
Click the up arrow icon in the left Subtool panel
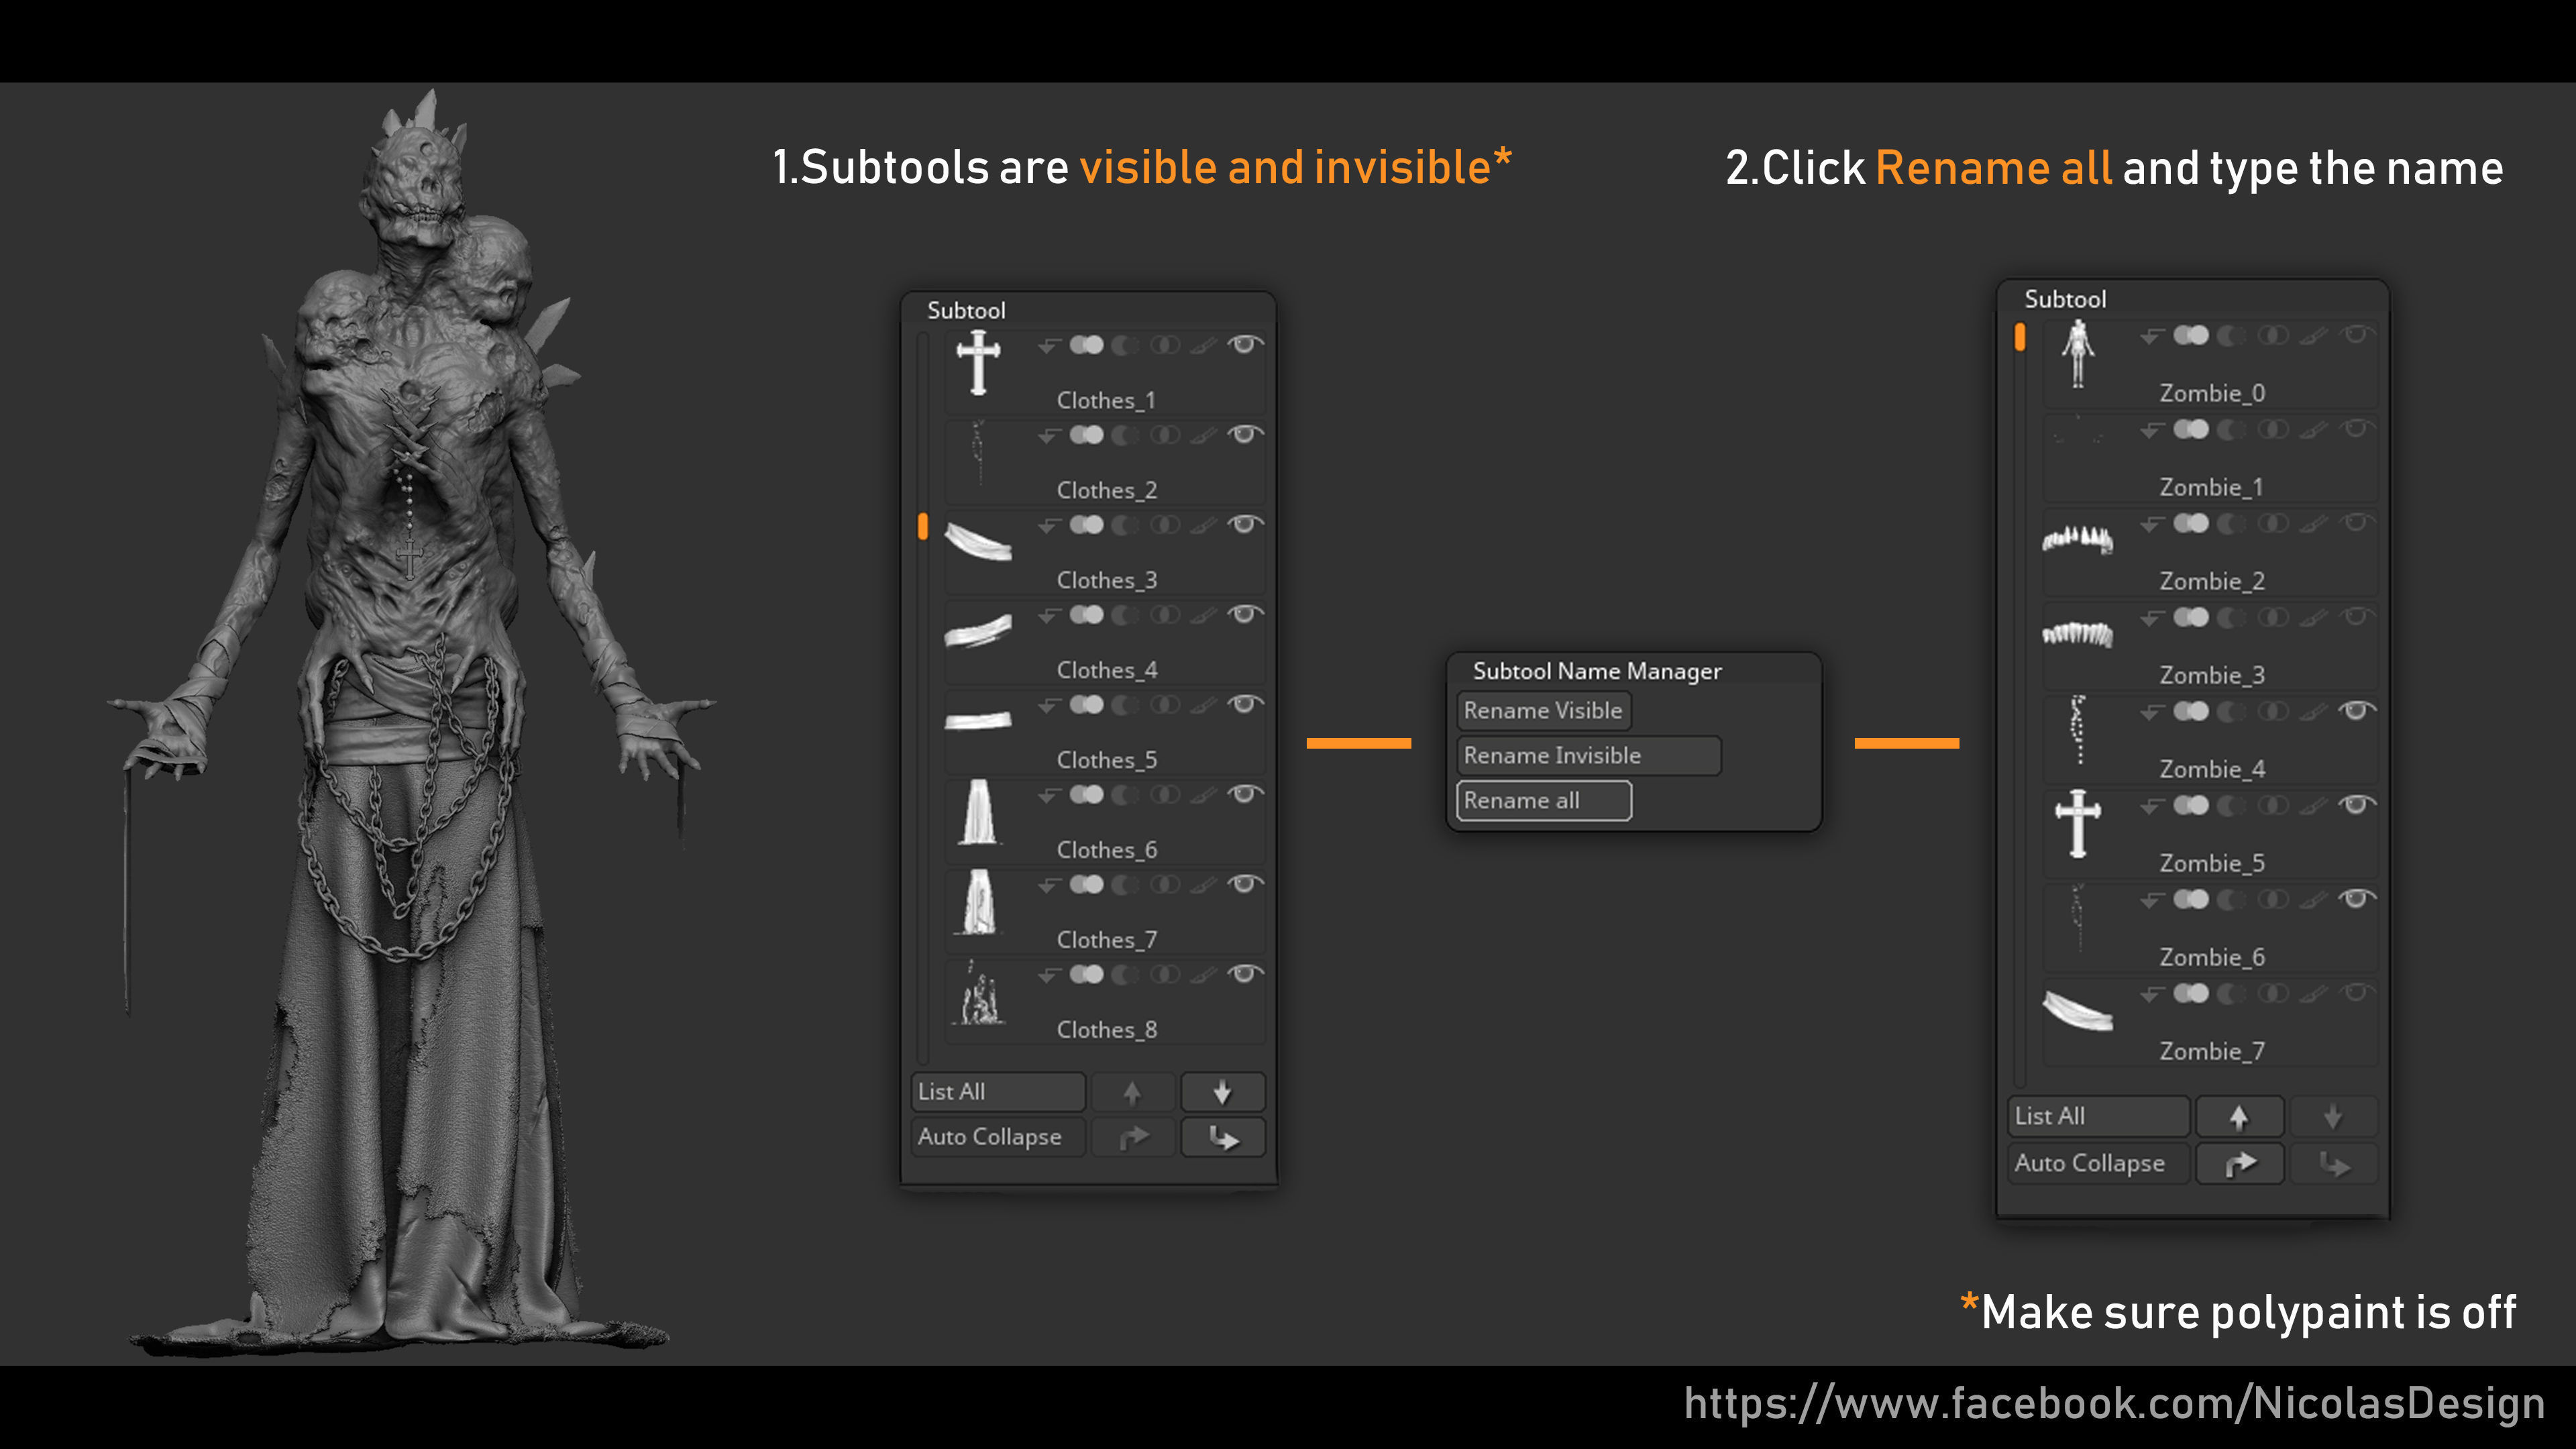click(1134, 1091)
